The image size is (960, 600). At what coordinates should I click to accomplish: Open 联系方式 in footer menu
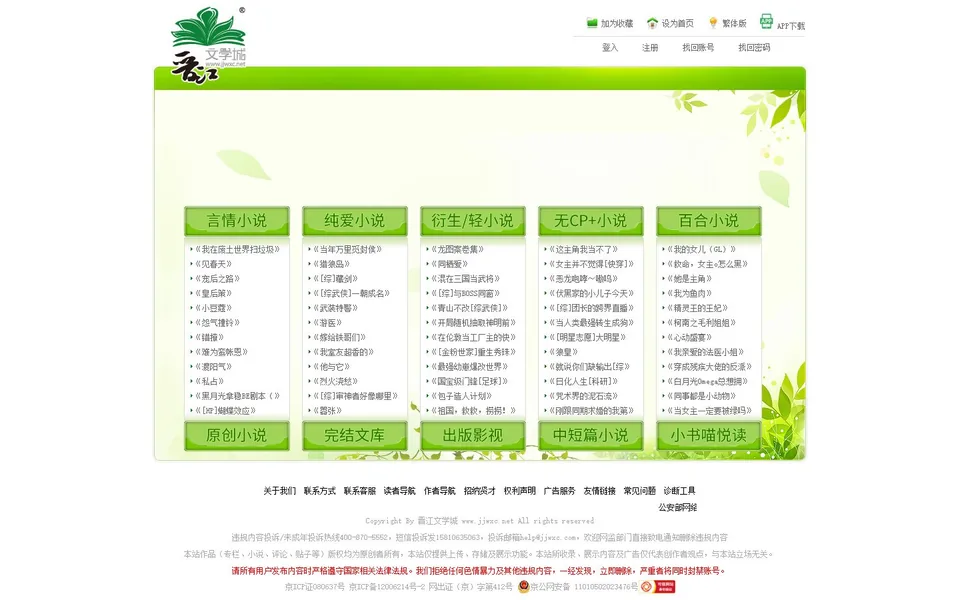click(320, 491)
